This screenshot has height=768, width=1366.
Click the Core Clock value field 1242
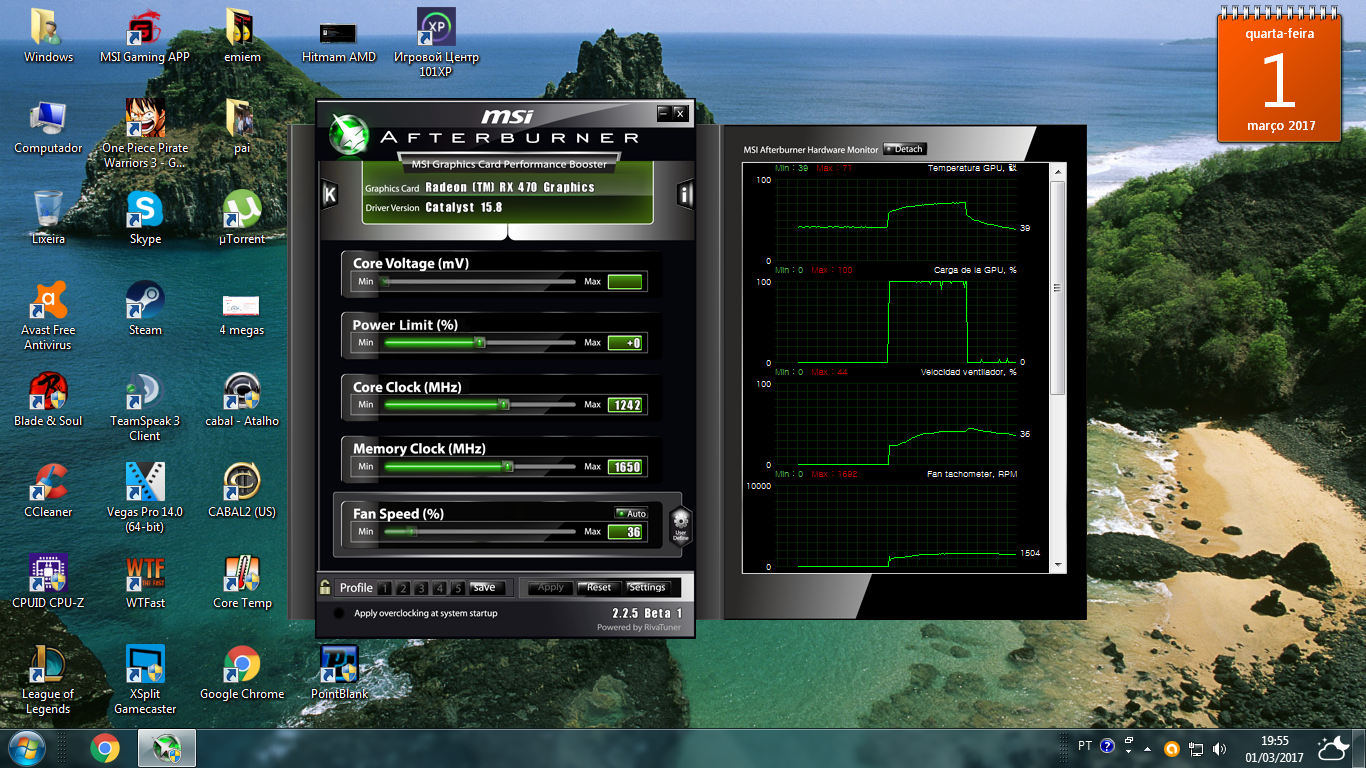pyautogui.click(x=625, y=405)
